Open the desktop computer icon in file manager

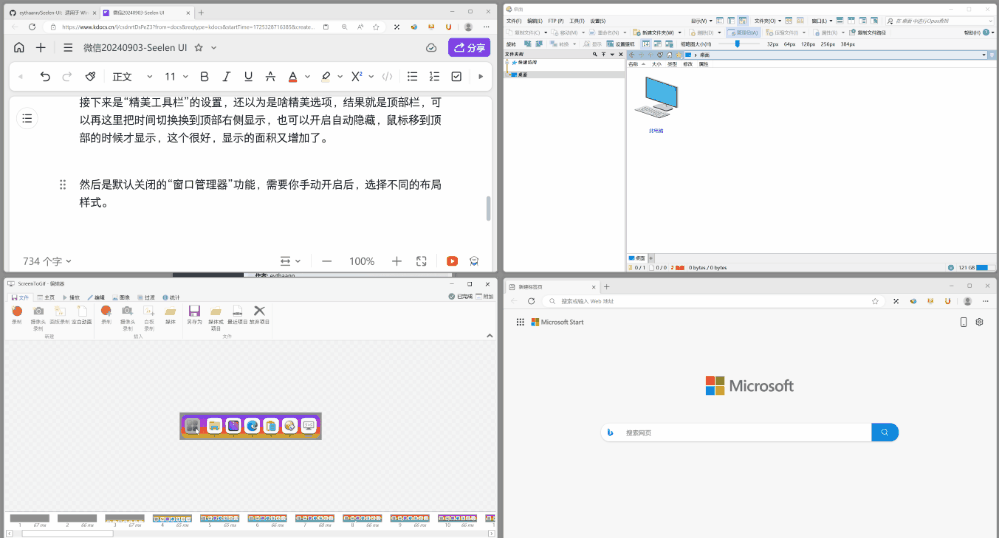tap(656, 100)
